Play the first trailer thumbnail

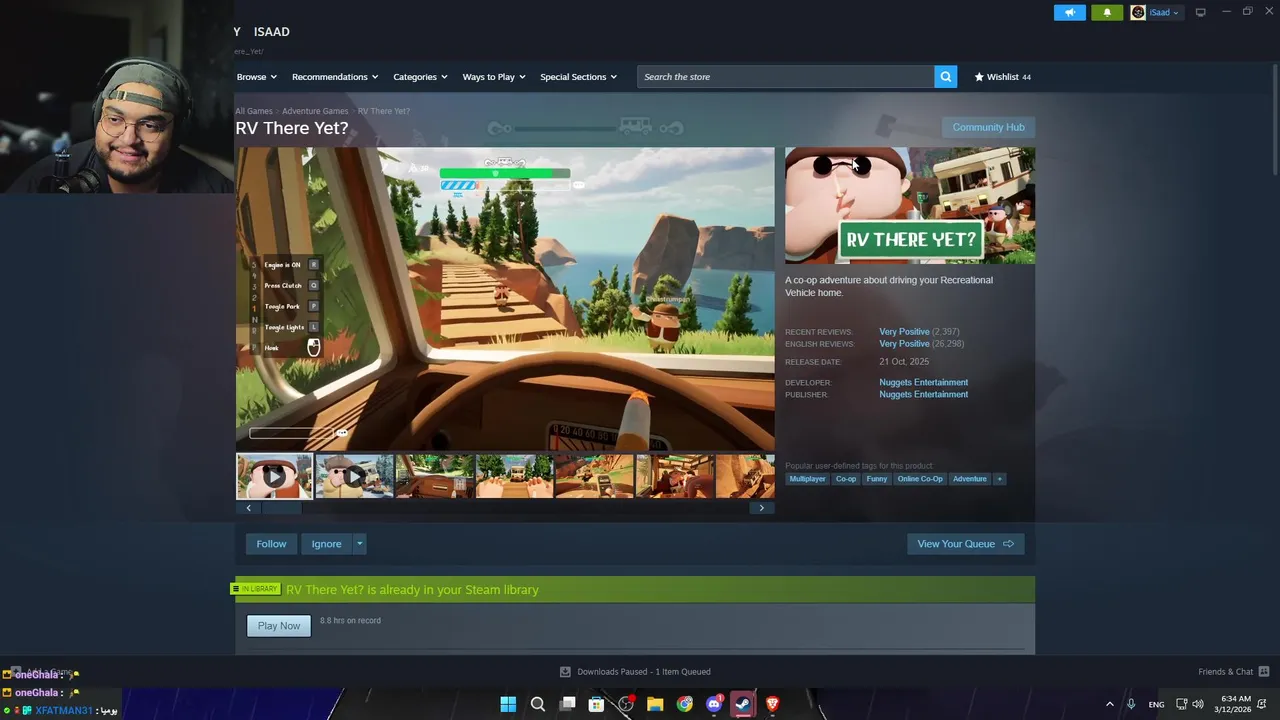click(x=274, y=476)
